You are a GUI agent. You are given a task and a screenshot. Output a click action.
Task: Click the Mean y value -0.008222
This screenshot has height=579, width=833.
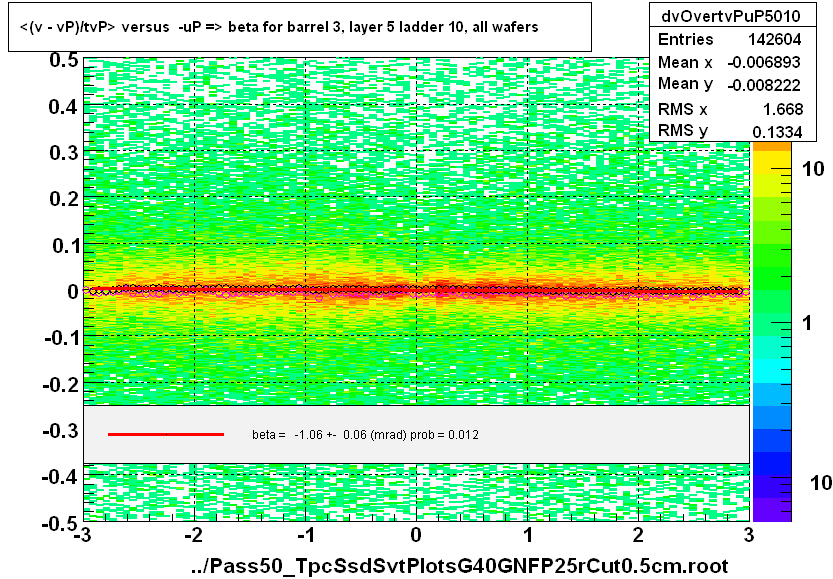[x=763, y=84]
